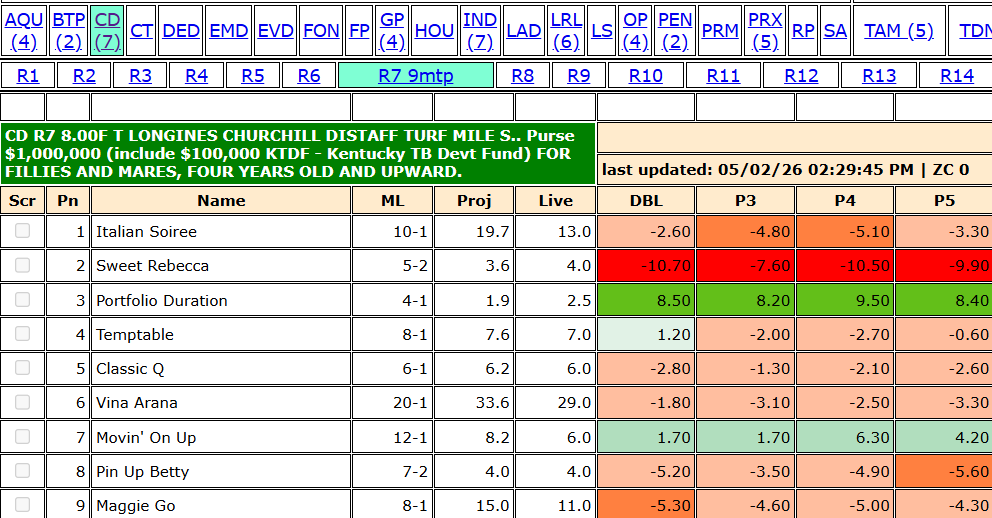
Task: Toggle scratch checkbox for Movin' On Up
Action: pyautogui.click(x=22, y=436)
